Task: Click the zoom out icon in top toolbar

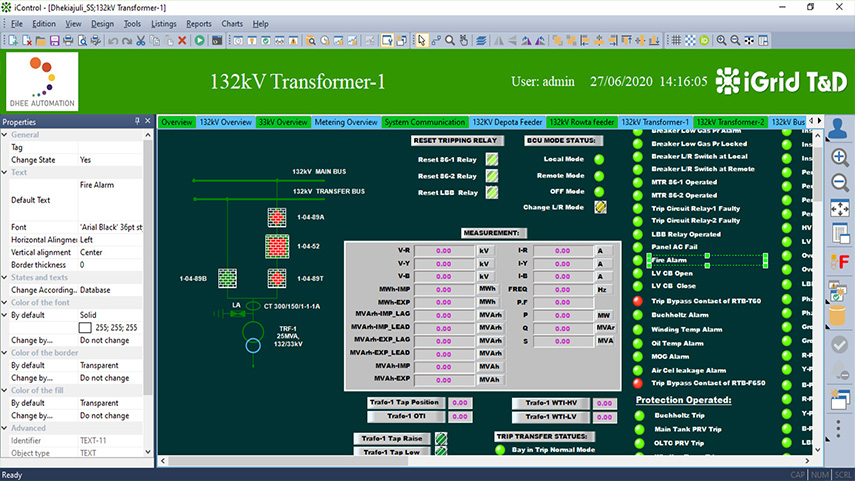Action: [x=735, y=40]
